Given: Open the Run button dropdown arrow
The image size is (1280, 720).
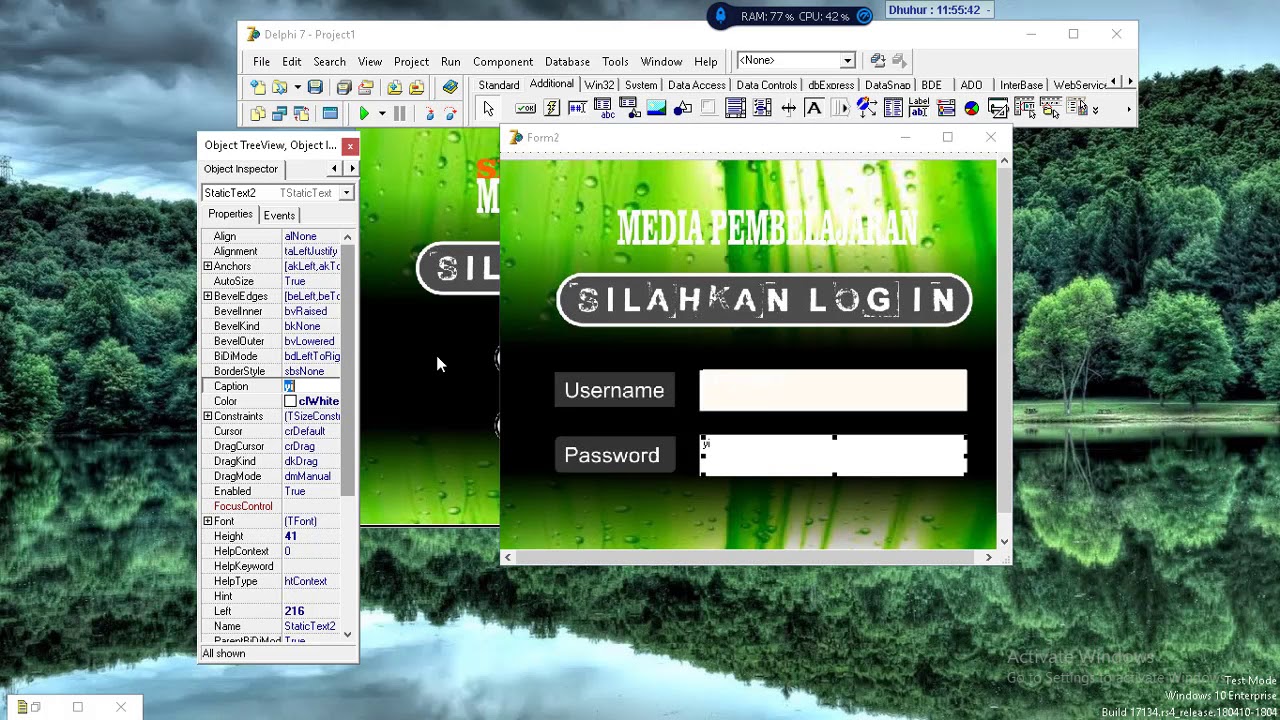Looking at the screenshot, I should [x=382, y=113].
